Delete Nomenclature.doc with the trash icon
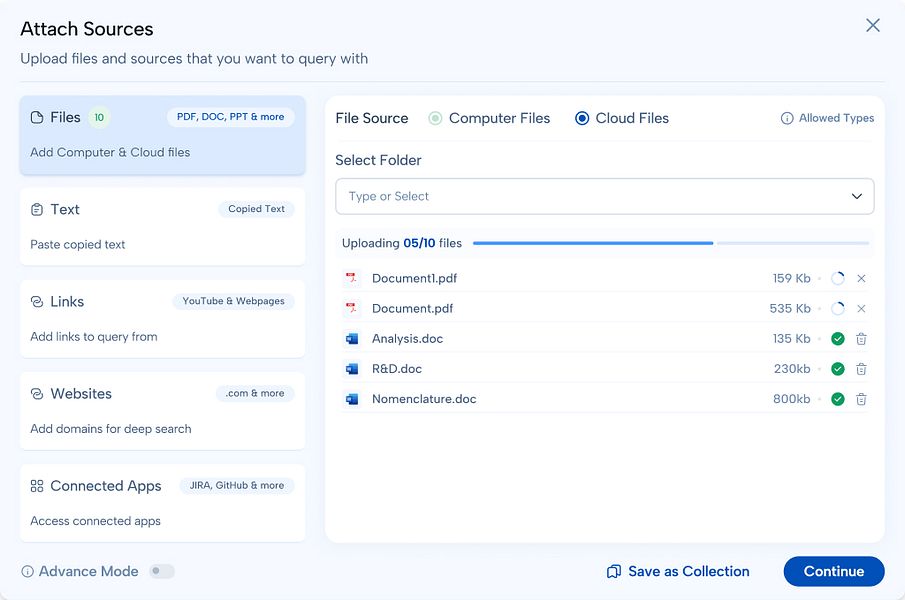The image size is (905, 600). 861,399
